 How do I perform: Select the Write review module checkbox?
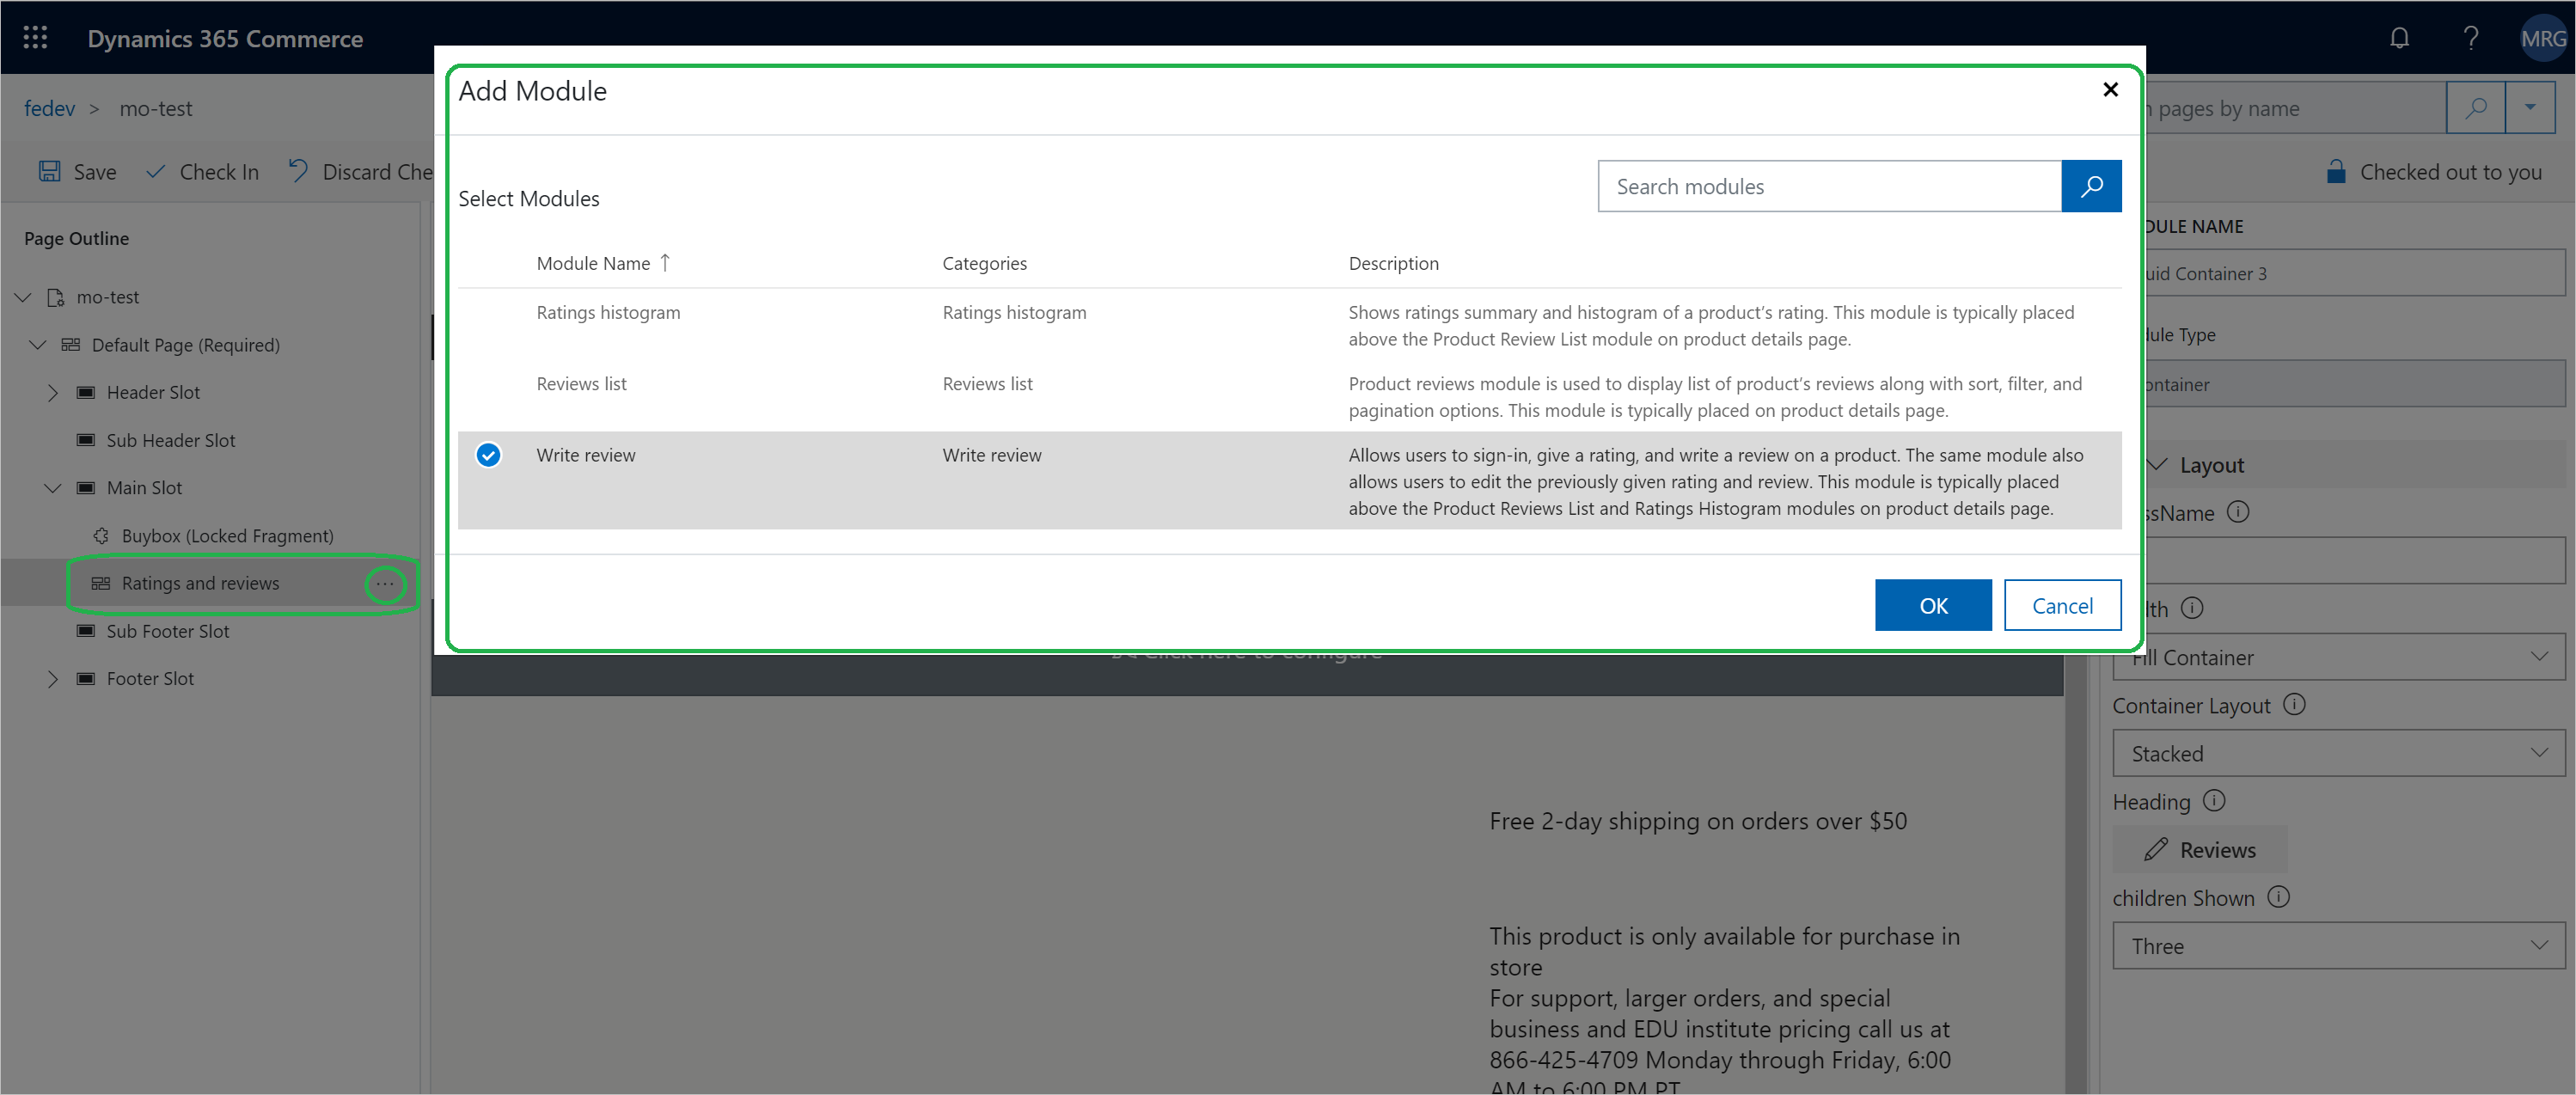click(x=488, y=455)
